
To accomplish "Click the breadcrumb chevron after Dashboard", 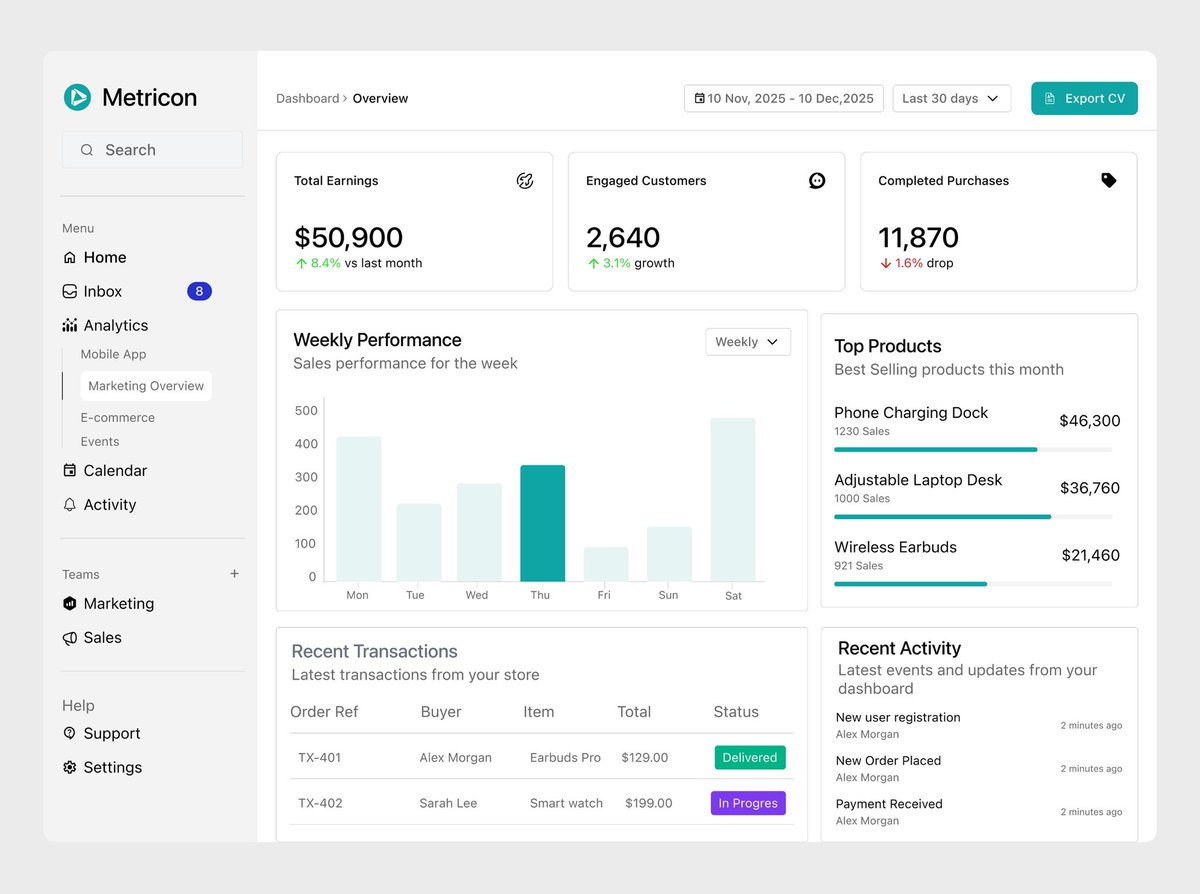I will (x=345, y=99).
